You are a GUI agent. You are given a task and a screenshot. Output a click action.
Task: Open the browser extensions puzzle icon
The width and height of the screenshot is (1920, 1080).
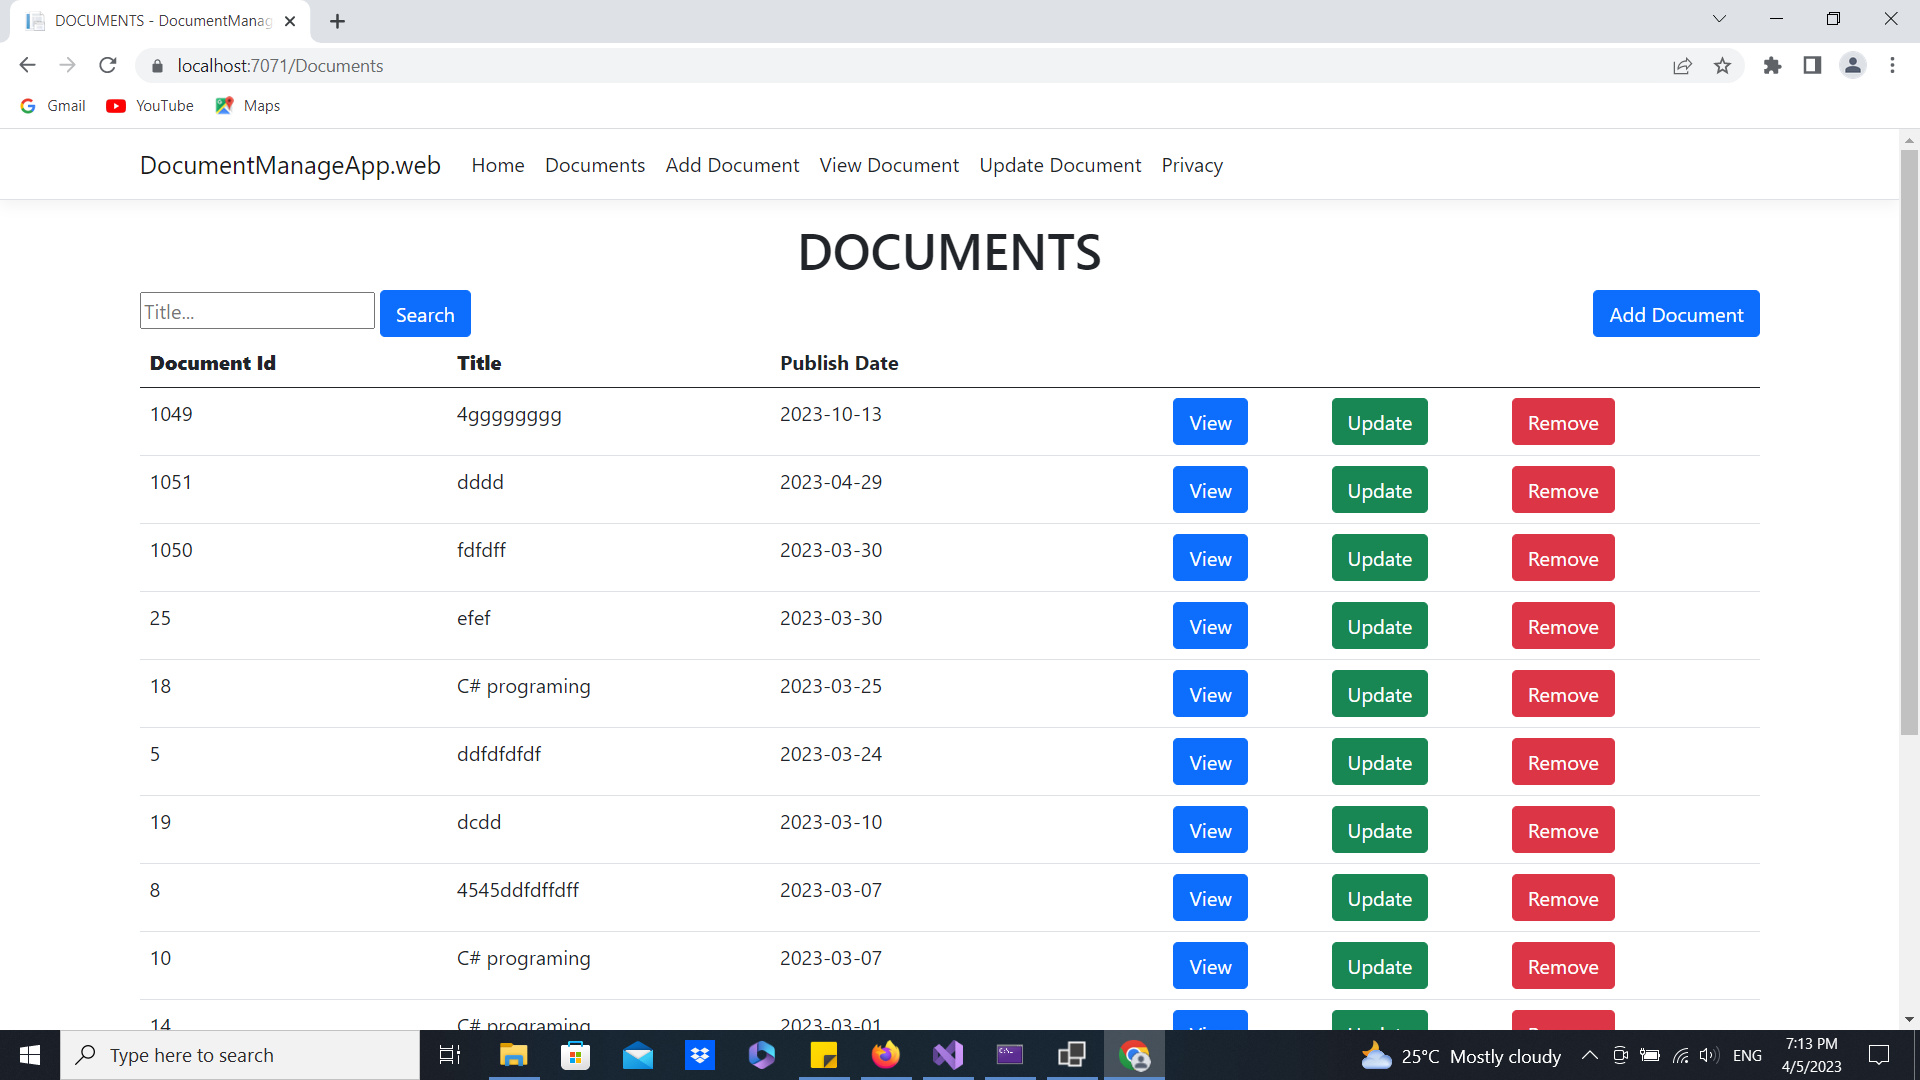click(x=1773, y=65)
